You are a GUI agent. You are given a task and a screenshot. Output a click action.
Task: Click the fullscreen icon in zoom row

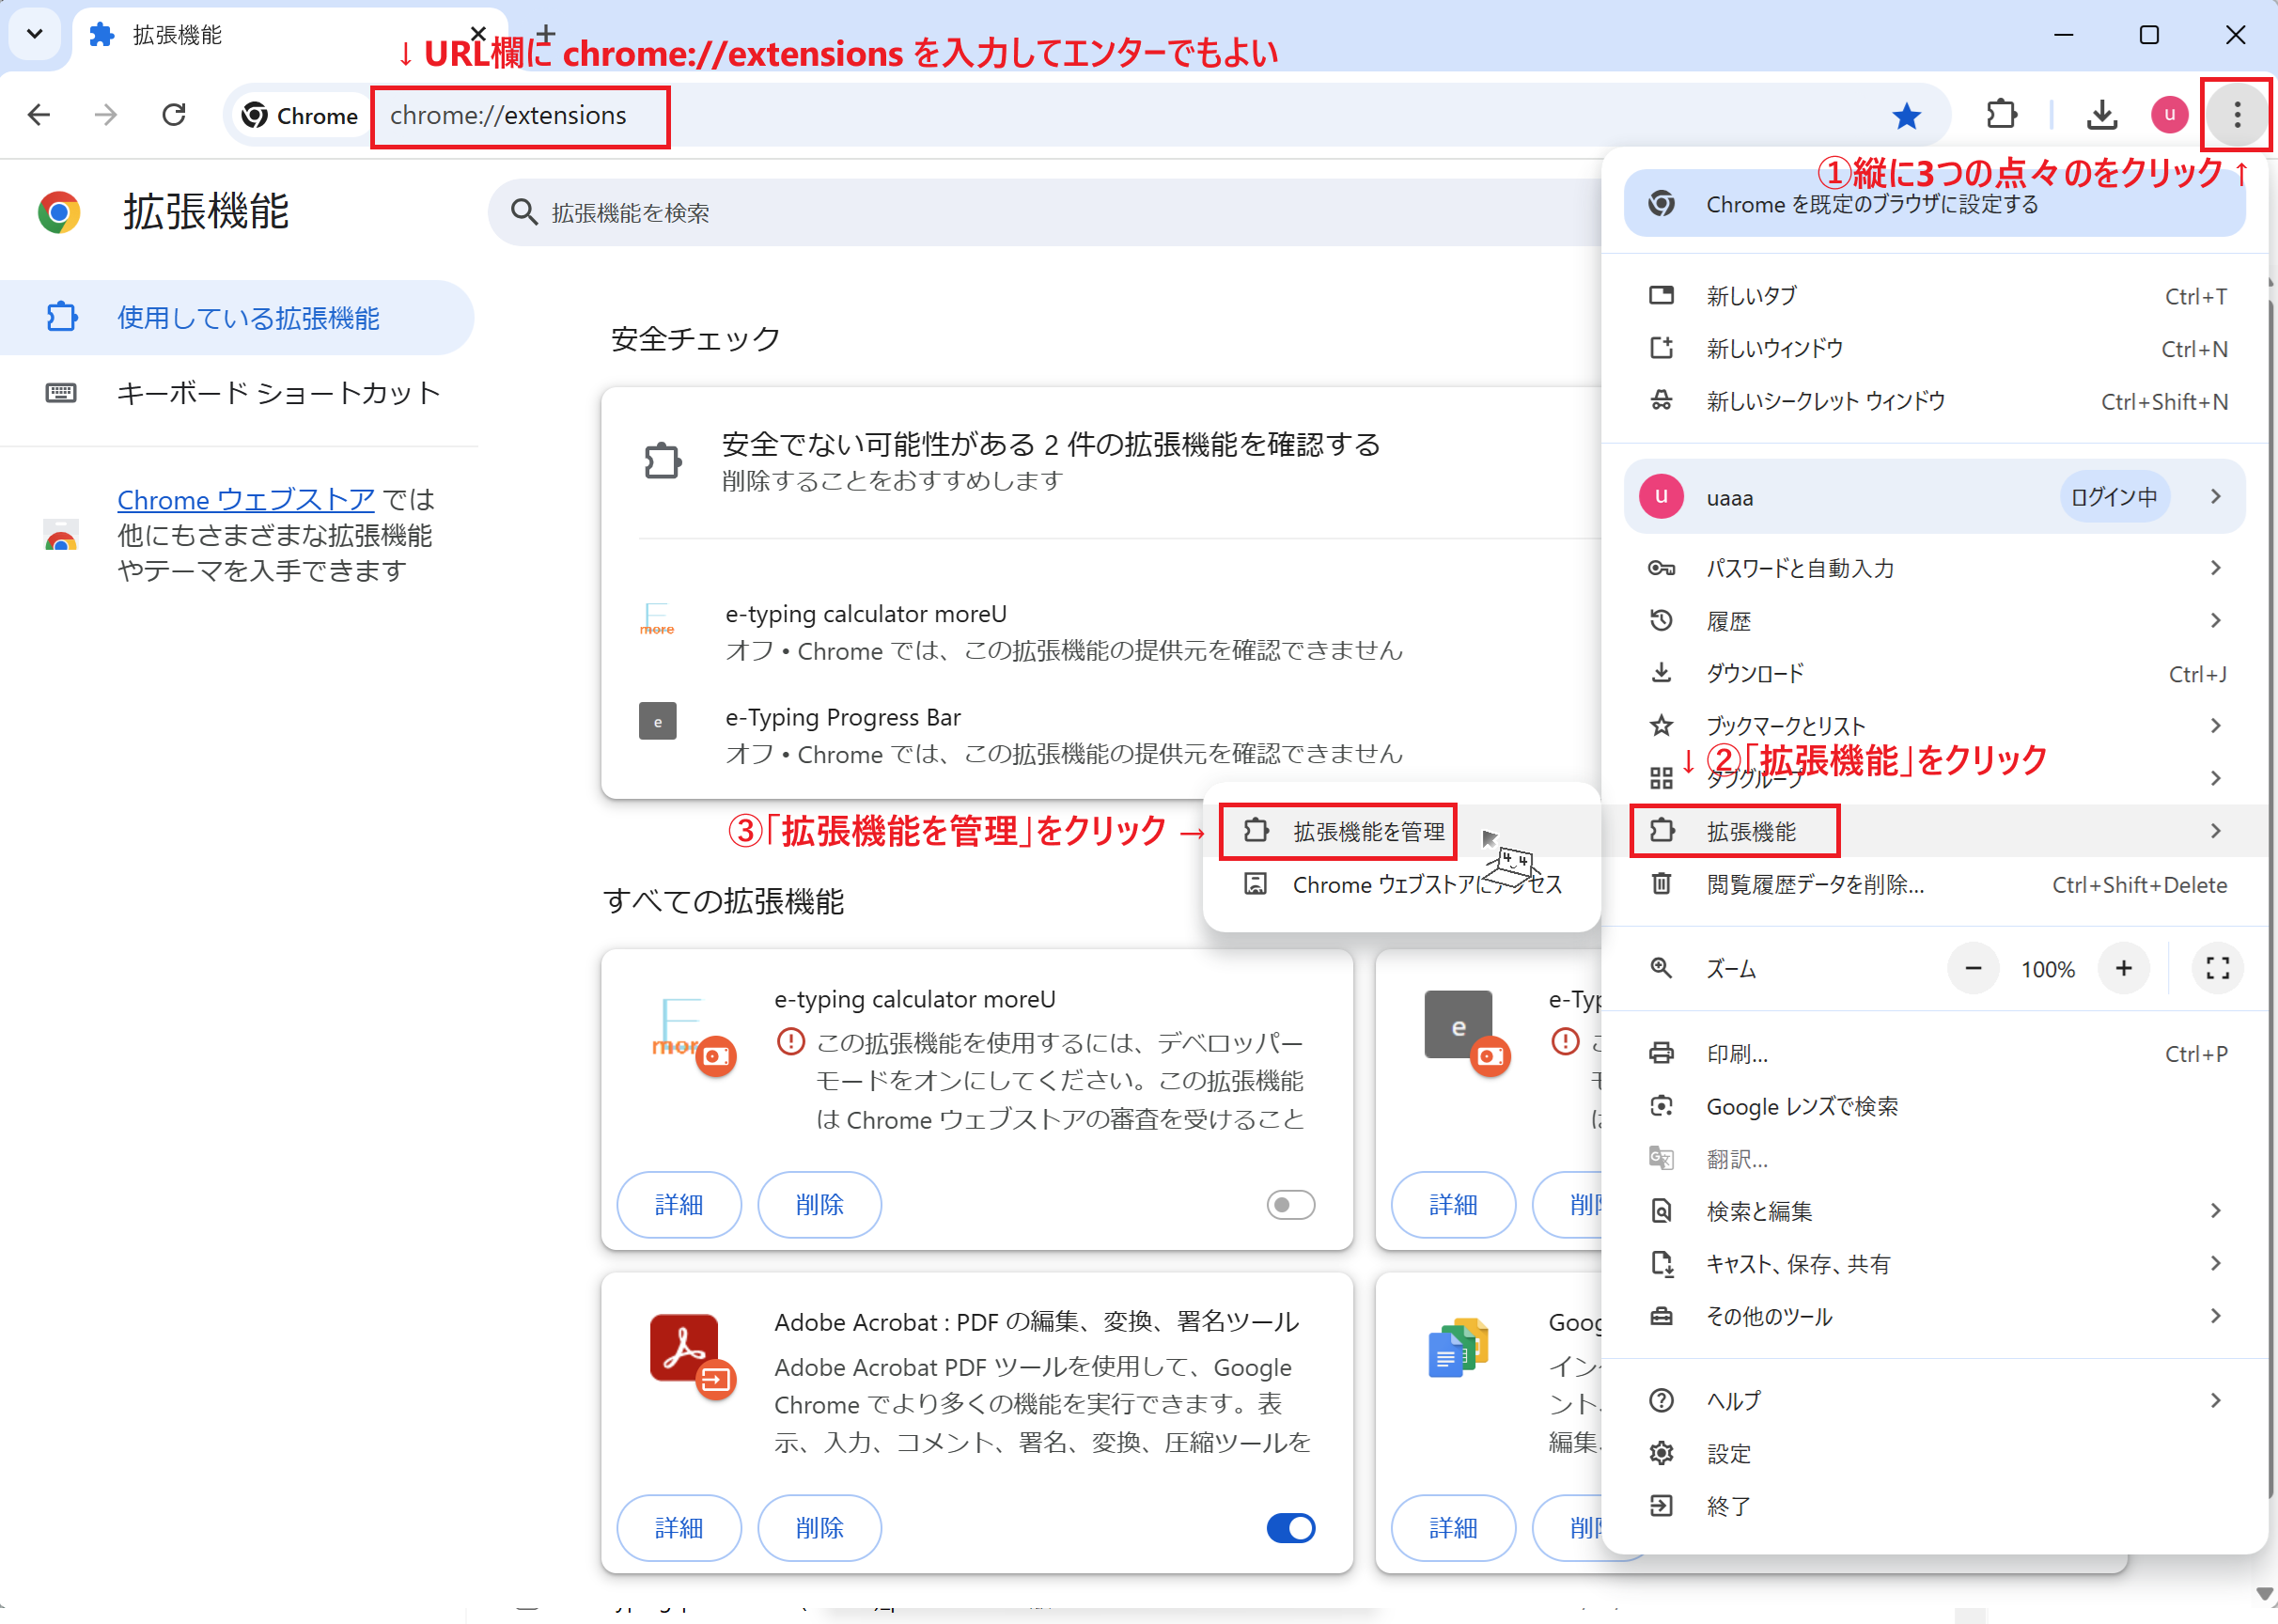pyautogui.click(x=2217, y=968)
